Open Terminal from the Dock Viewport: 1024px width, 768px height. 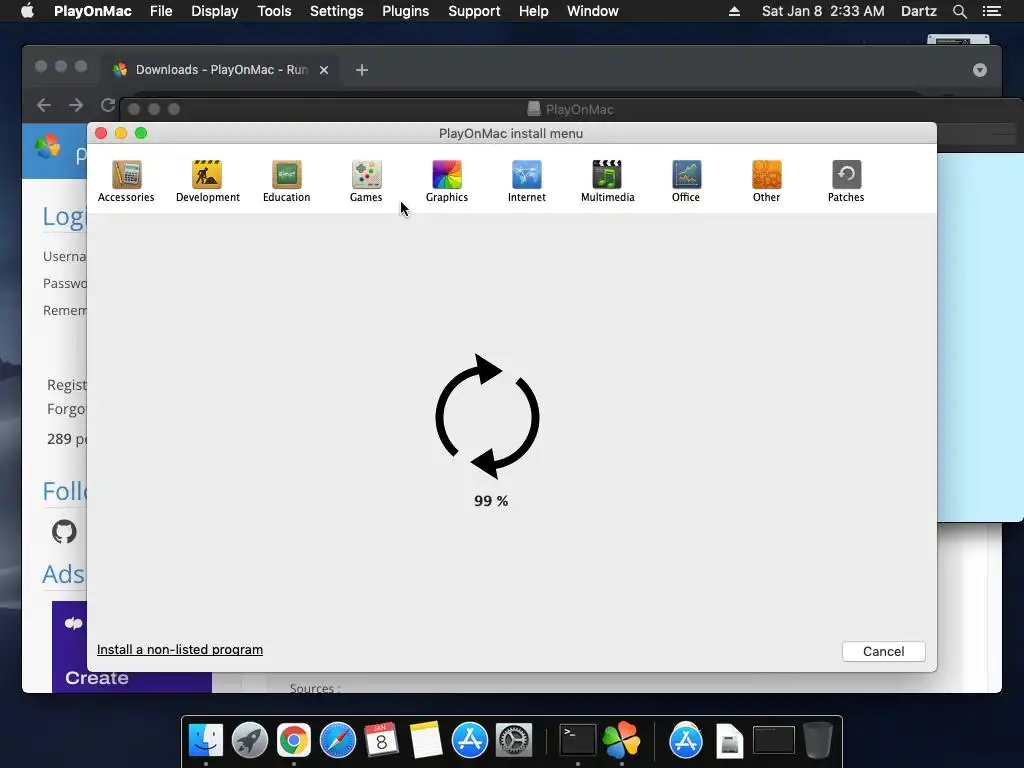pyautogui.click(x=578, y=741)
